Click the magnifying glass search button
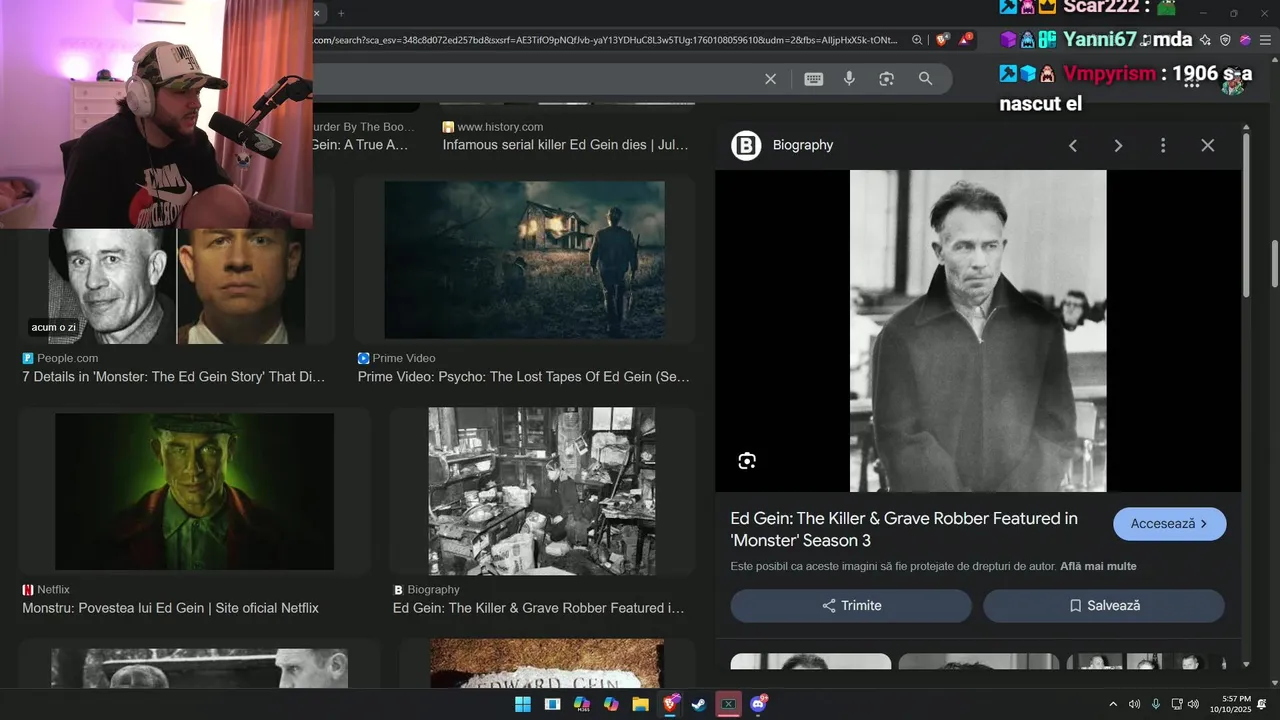Viewport: 1280px width, 720px height. coord(925,79)
